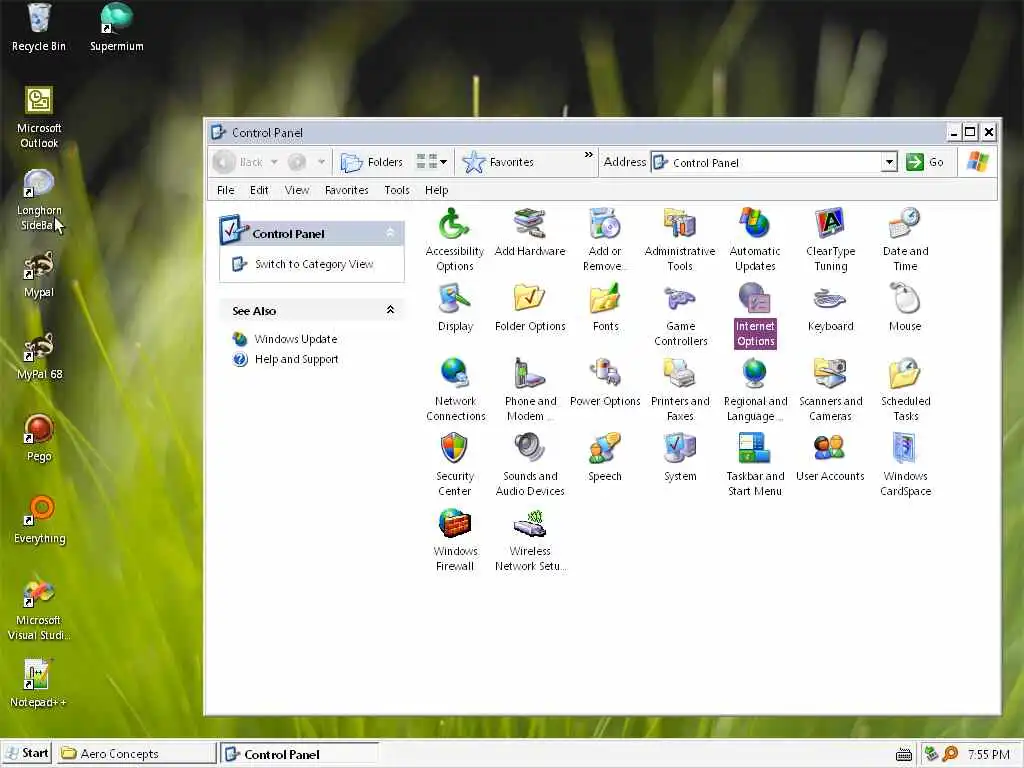Open the File menu

(x=225, y=190)
